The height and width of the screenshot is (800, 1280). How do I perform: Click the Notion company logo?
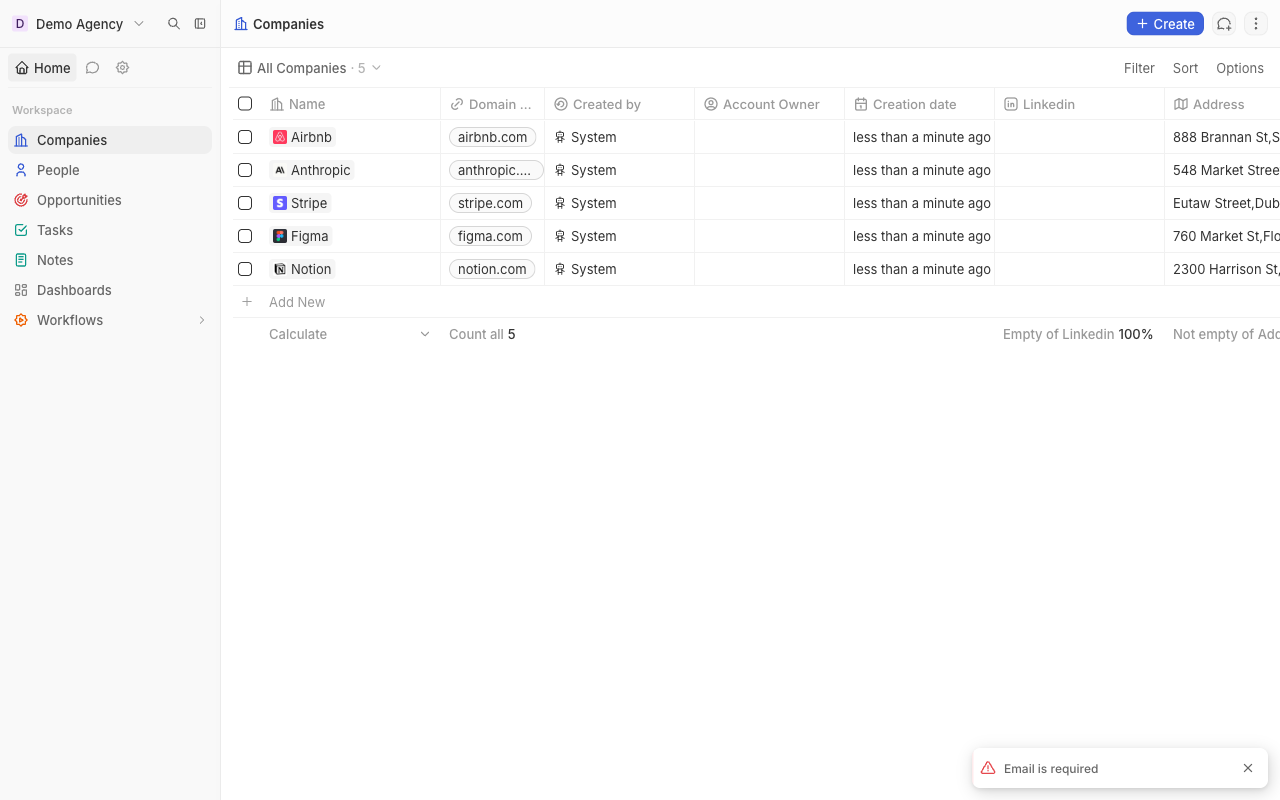point(280,269)
